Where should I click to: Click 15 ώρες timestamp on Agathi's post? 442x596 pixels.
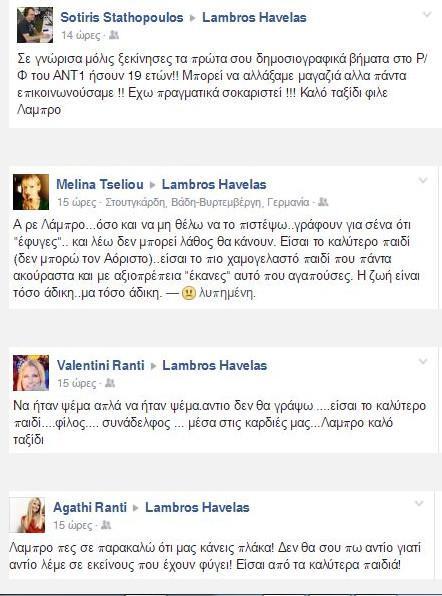73,525
